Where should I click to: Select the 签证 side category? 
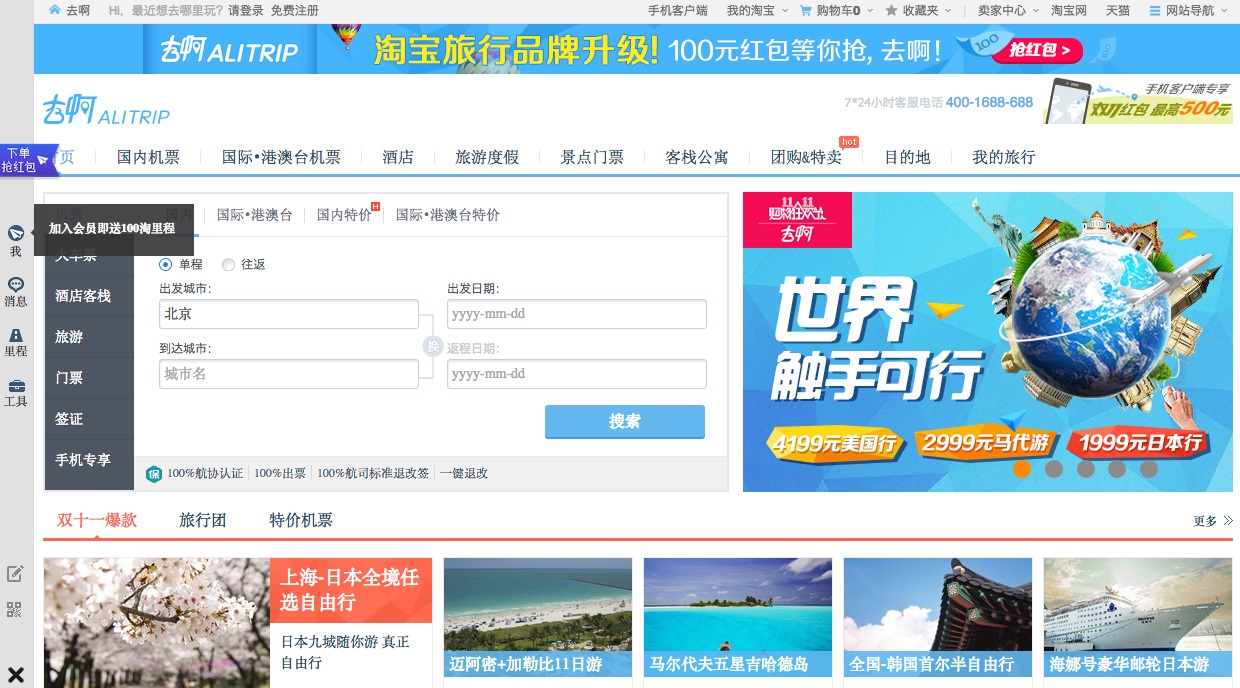click(89, 419)
